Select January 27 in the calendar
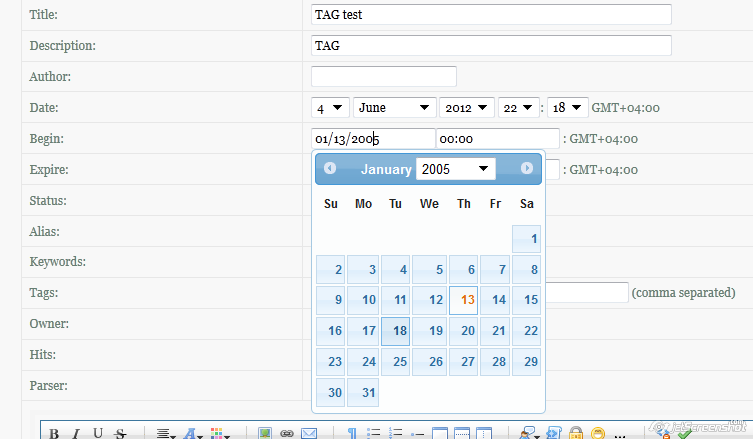 point(463,362)
